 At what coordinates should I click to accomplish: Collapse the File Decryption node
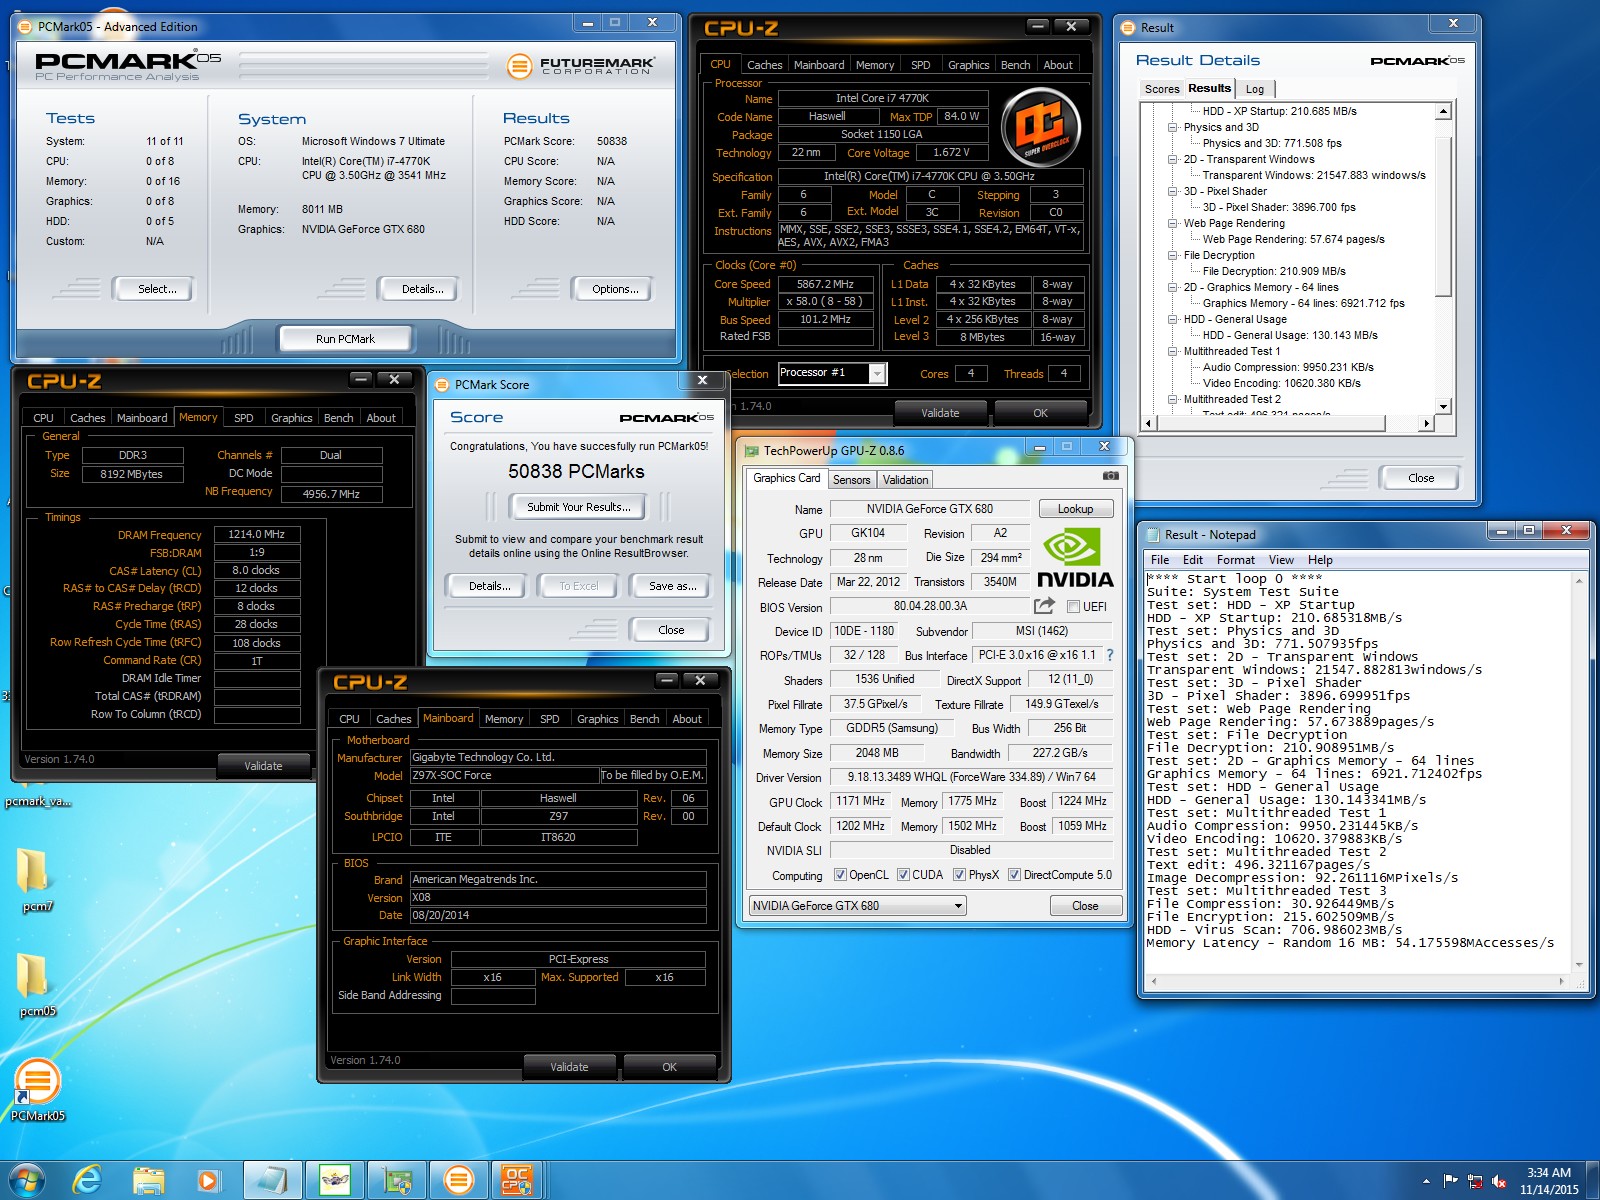(1172, 255)
